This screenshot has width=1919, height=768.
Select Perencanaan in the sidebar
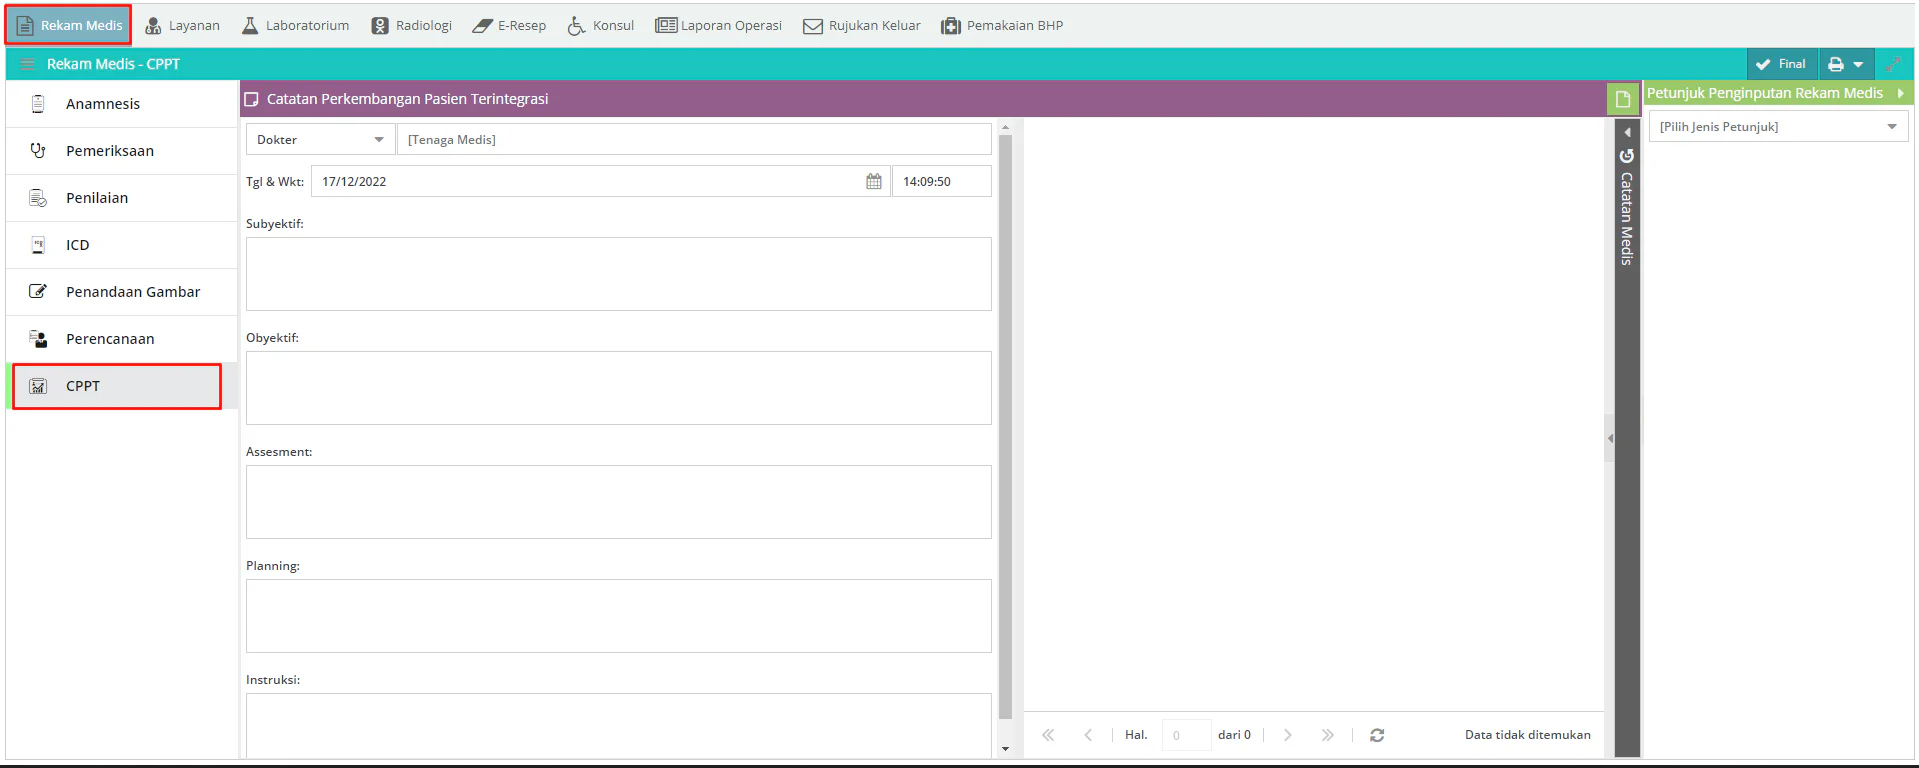tap(121, 339)
